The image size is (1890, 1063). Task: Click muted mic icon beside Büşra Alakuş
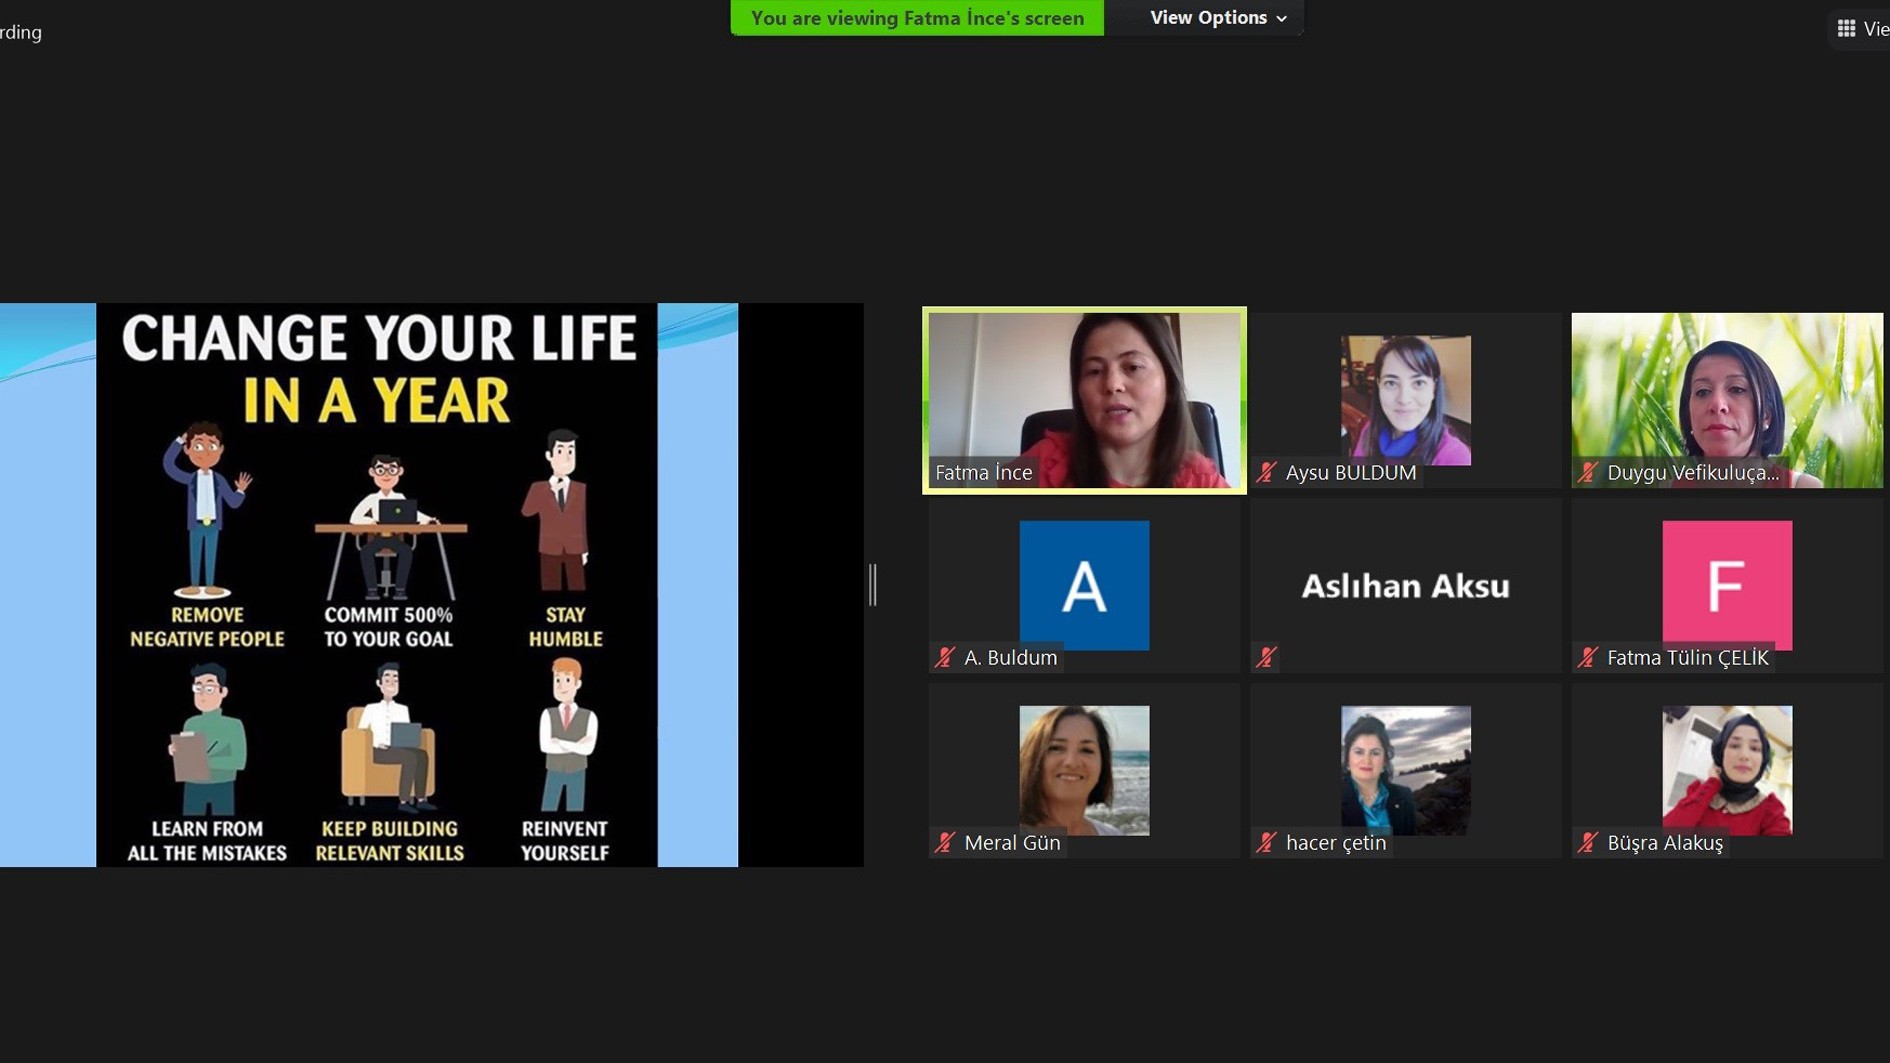coord(1588,842)
